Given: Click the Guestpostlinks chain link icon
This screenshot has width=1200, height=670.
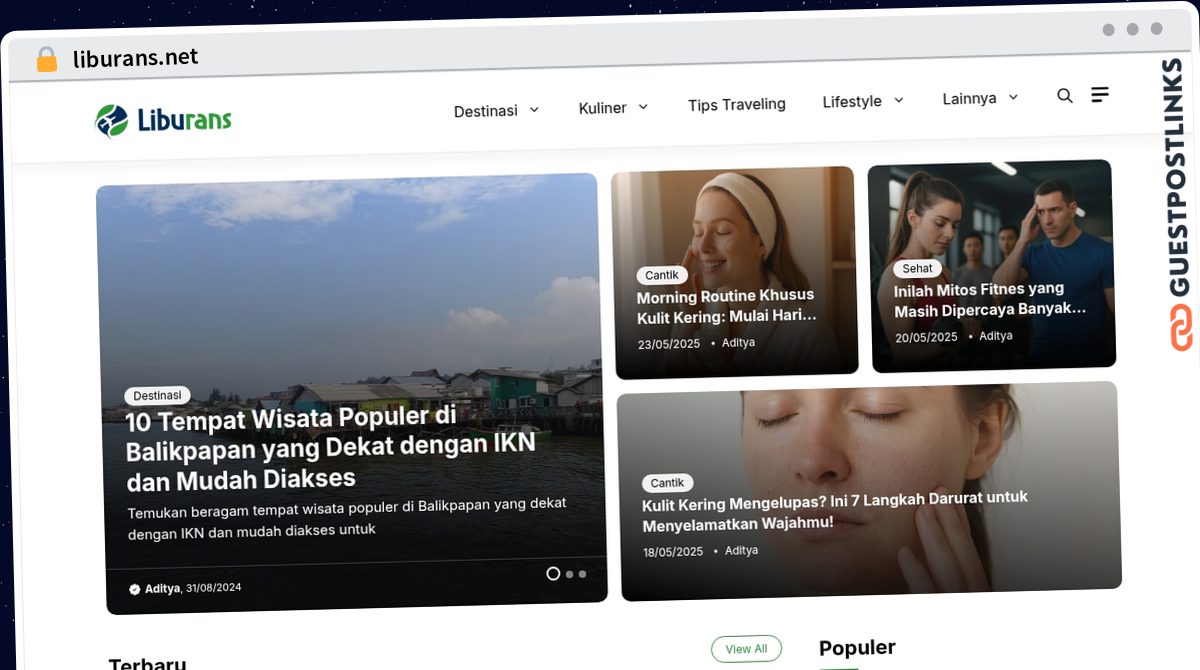Looking at the screenshot, I should [x=1182, y=327].
